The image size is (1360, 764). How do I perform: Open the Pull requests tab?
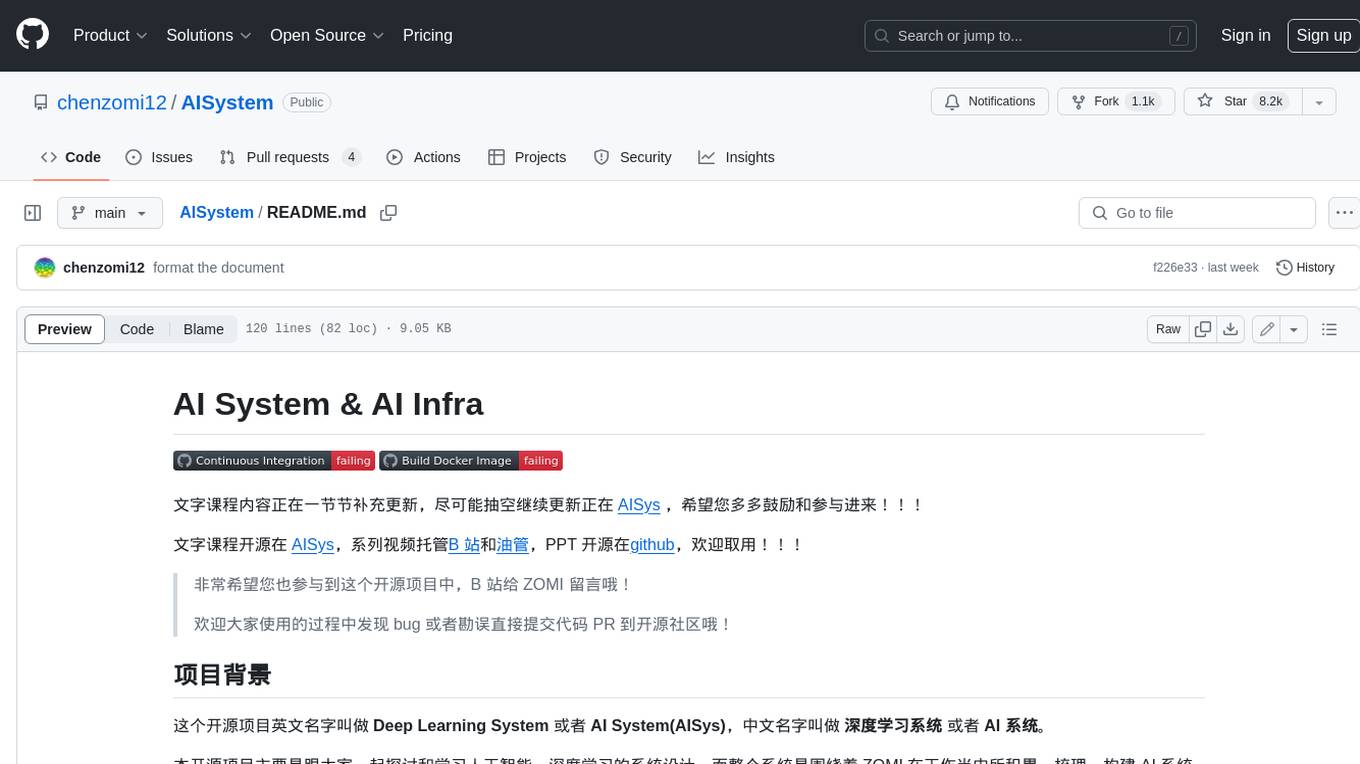point(290,157)
